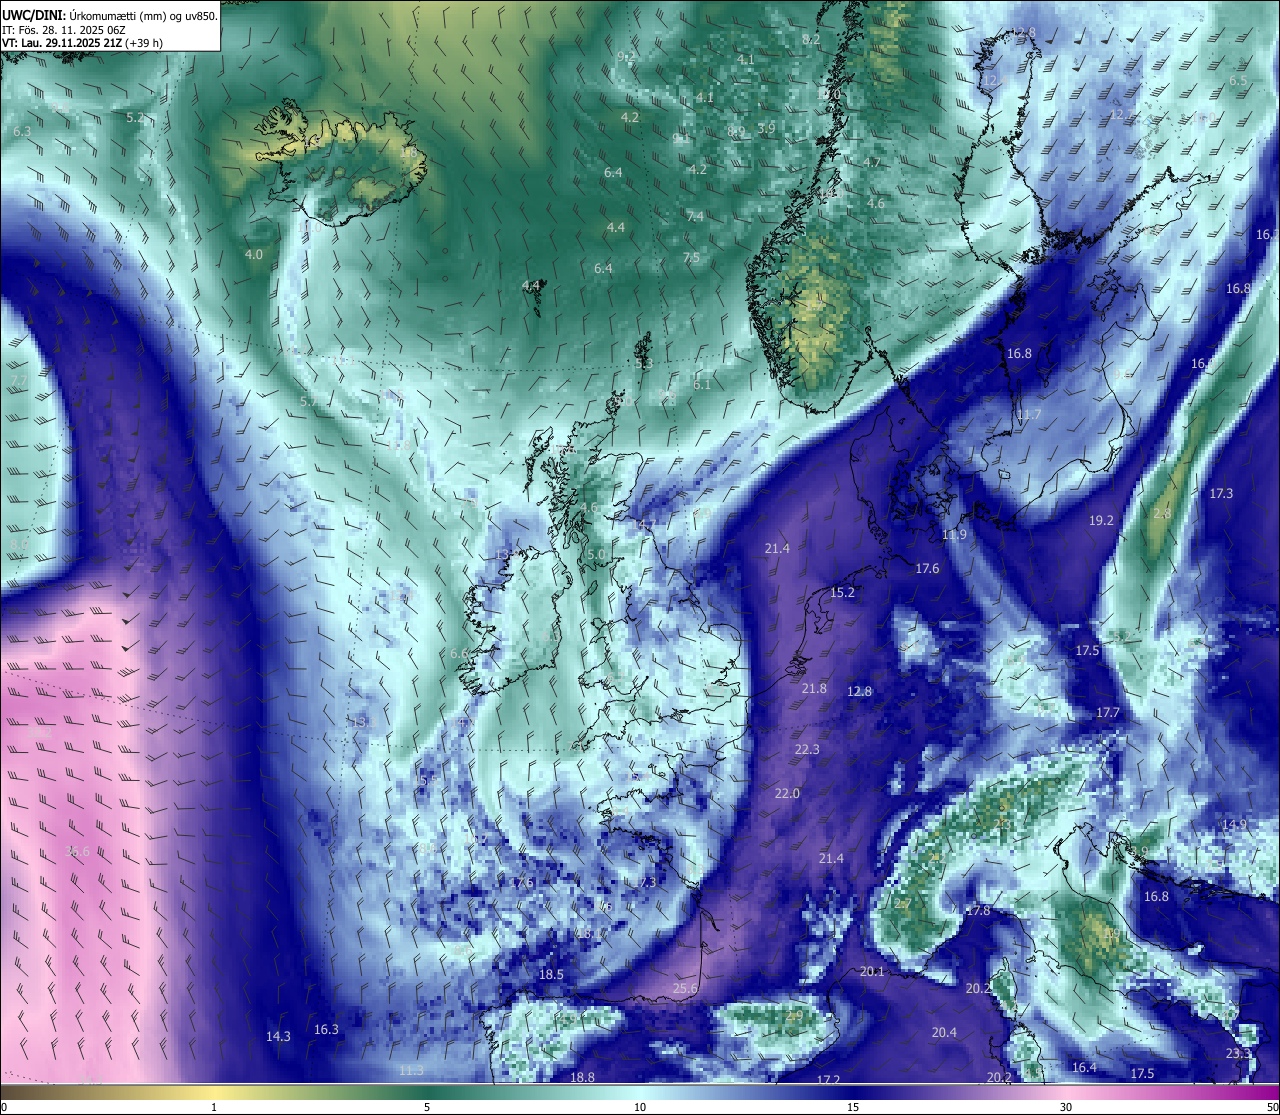Viewport: 1280px width, 1115px height.
Task: Click the map value '19.2'
Action: coord(1101,520)
